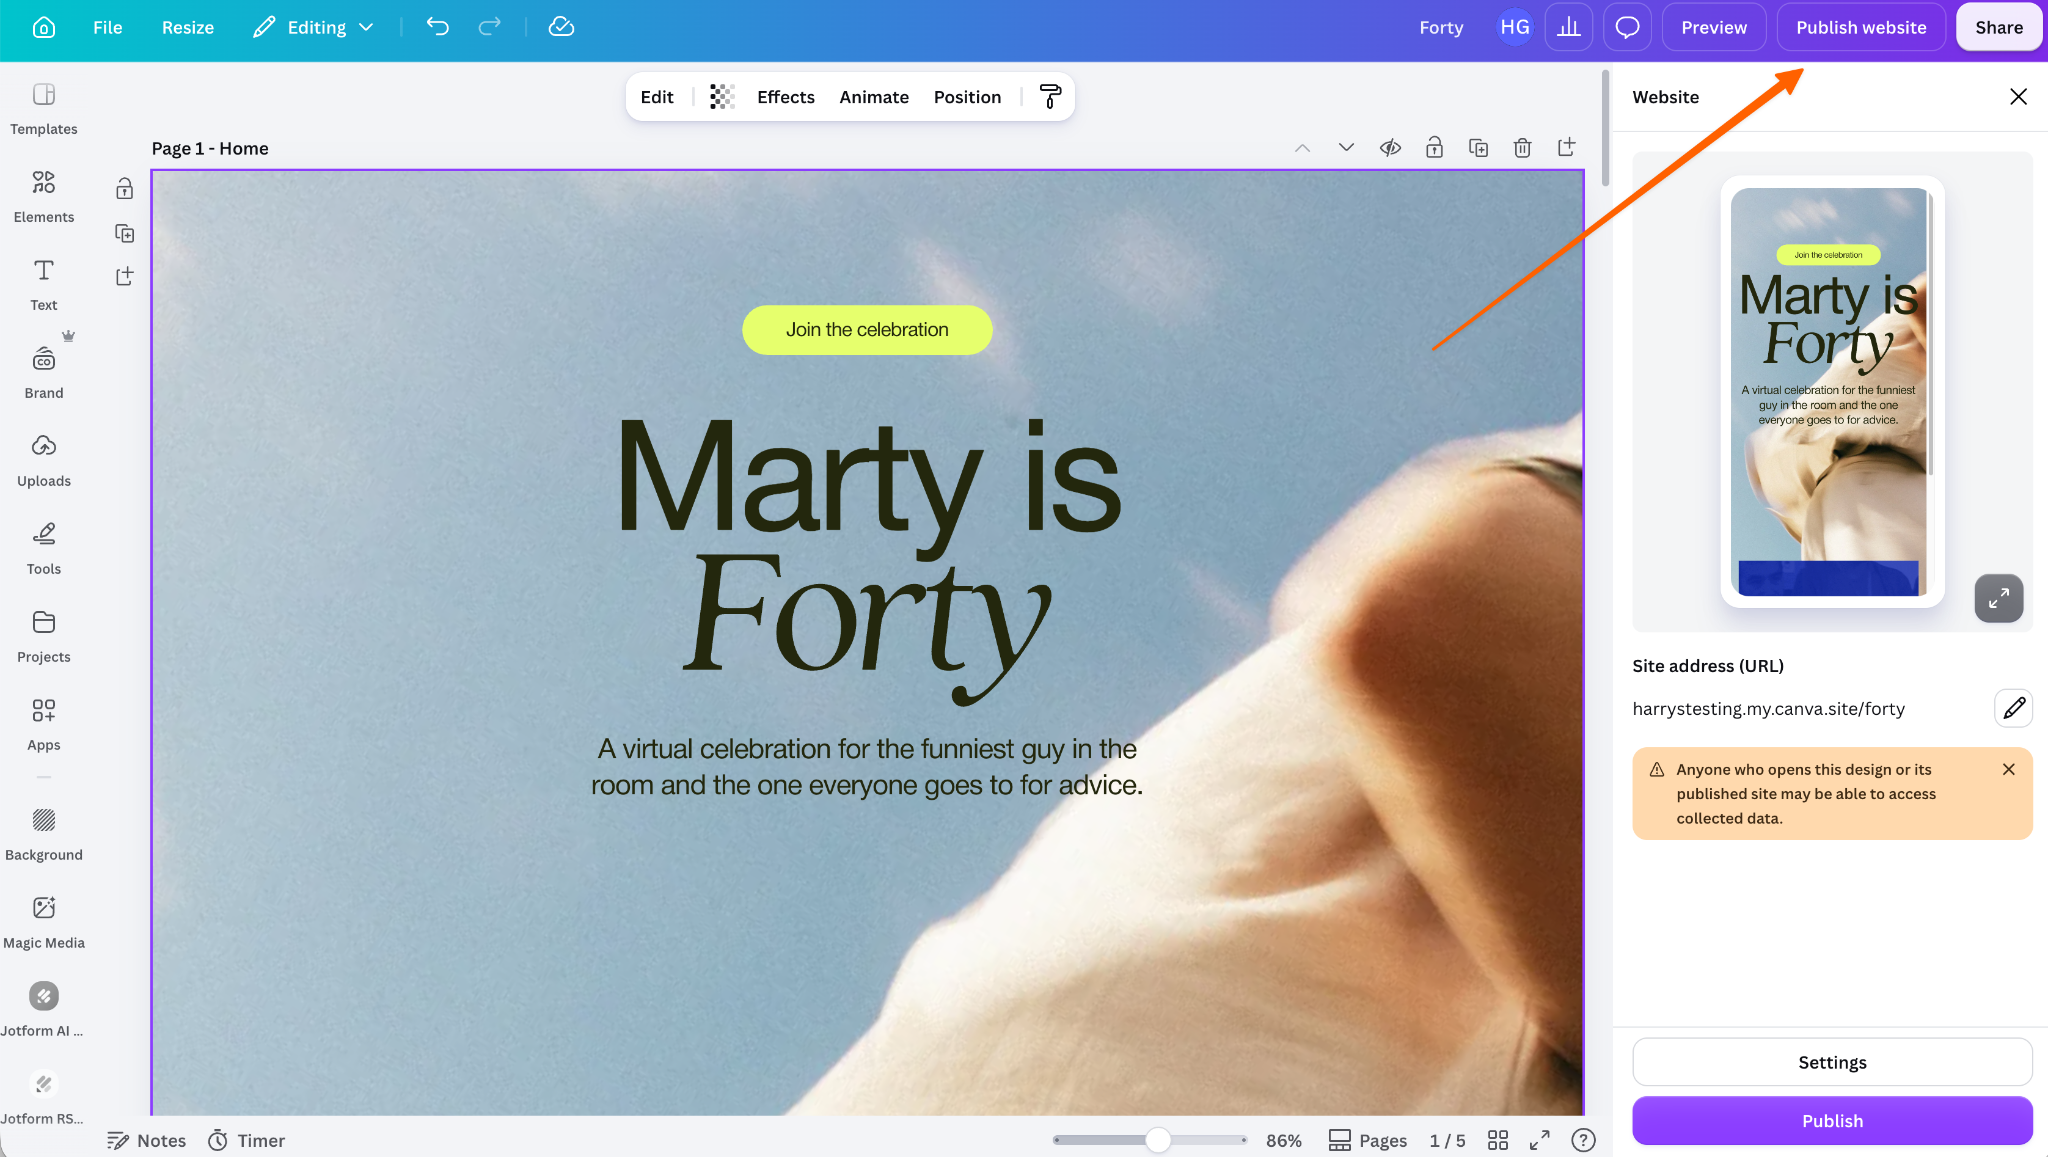Toggle page lock in page header
Screen dimensions: 2048x1157
tap(1434, 148)
